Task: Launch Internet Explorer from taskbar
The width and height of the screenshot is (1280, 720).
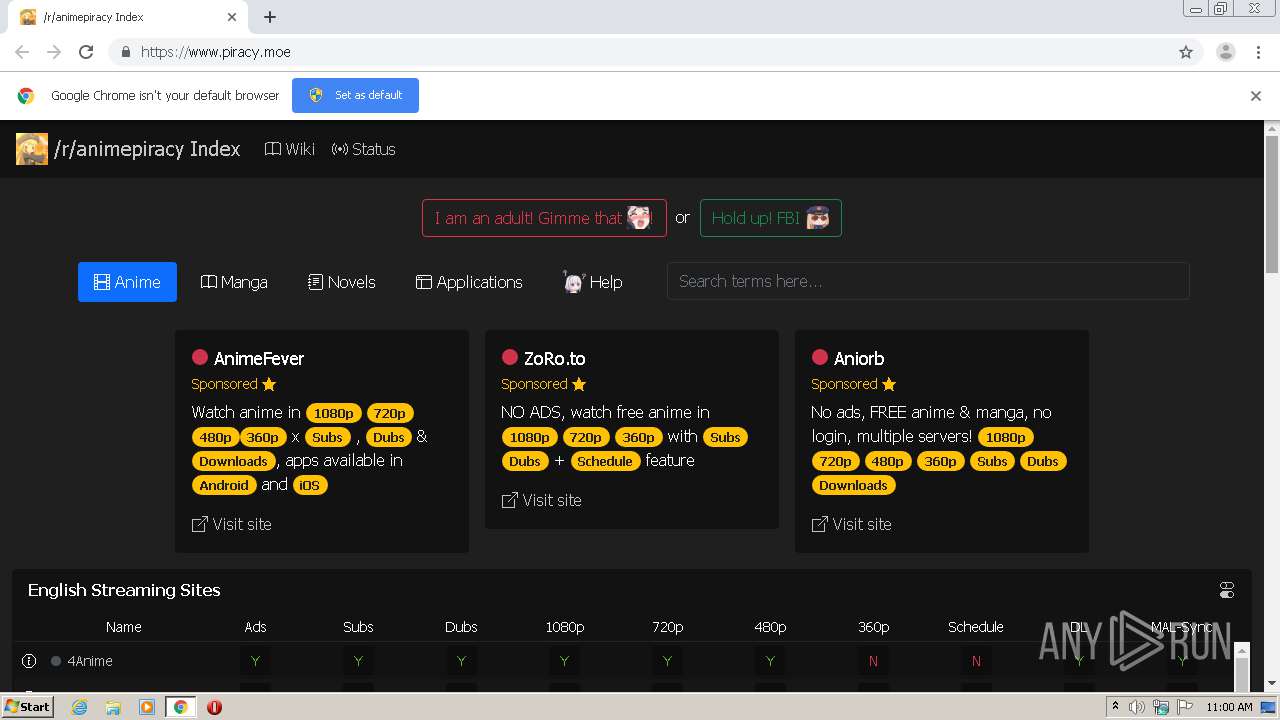Action: coord(80,707)
